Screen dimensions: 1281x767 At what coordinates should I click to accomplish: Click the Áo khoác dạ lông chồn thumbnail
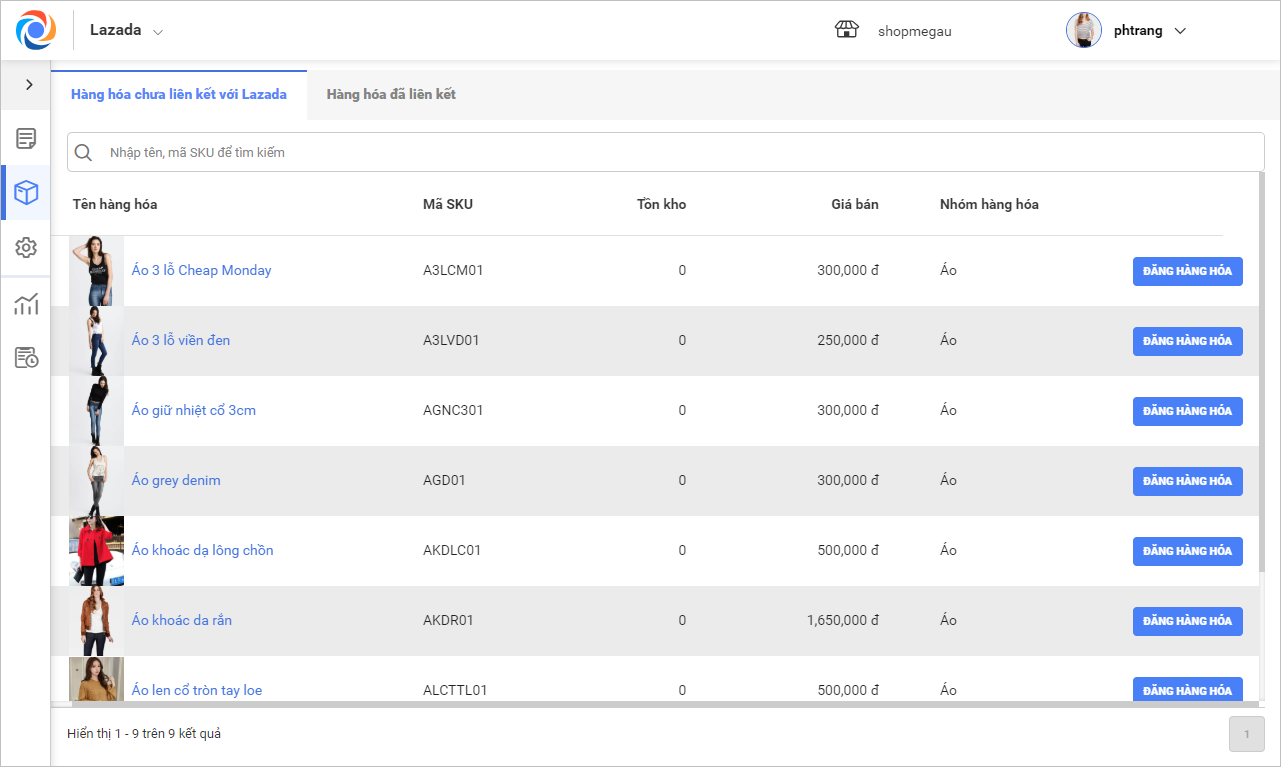click(97, 551)
